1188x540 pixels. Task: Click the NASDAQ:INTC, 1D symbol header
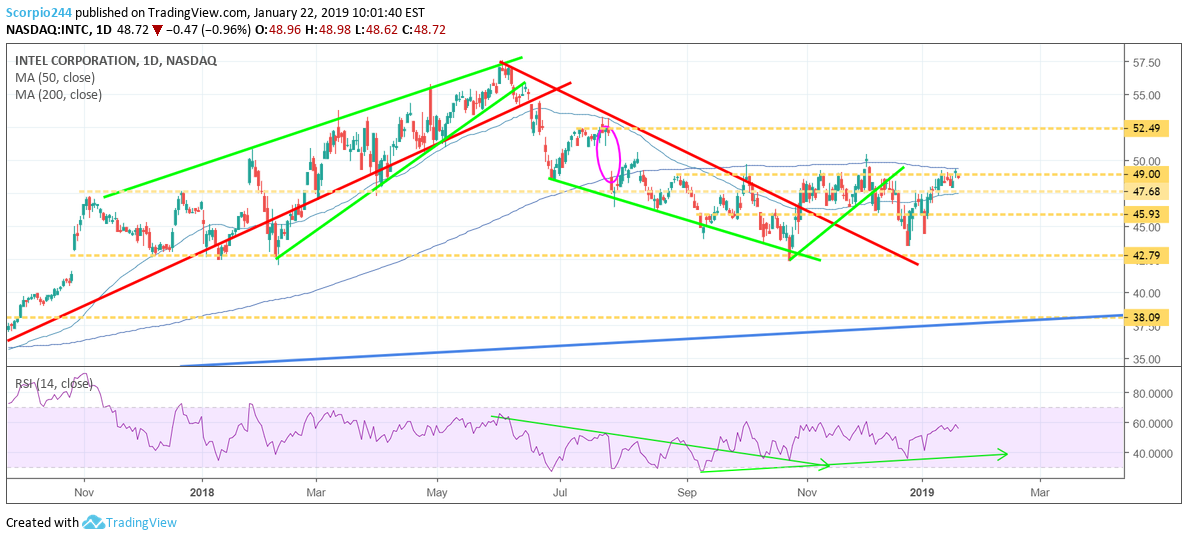(x=60, y=29)
